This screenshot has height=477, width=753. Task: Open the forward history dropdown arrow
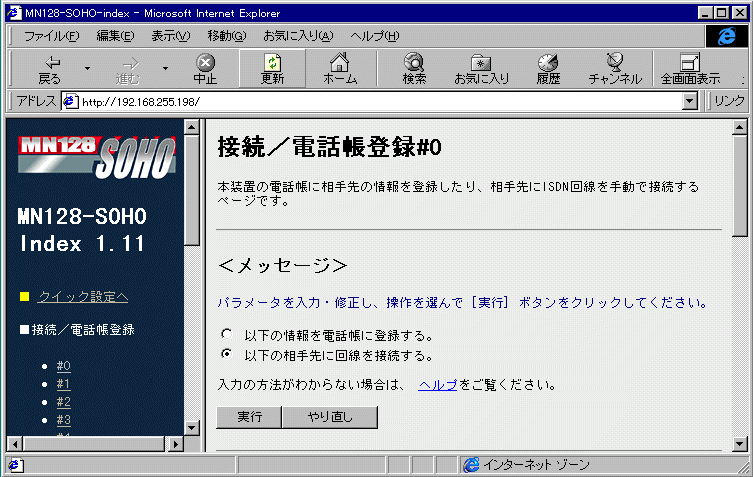pyautogui.click(x=165, y=69)
